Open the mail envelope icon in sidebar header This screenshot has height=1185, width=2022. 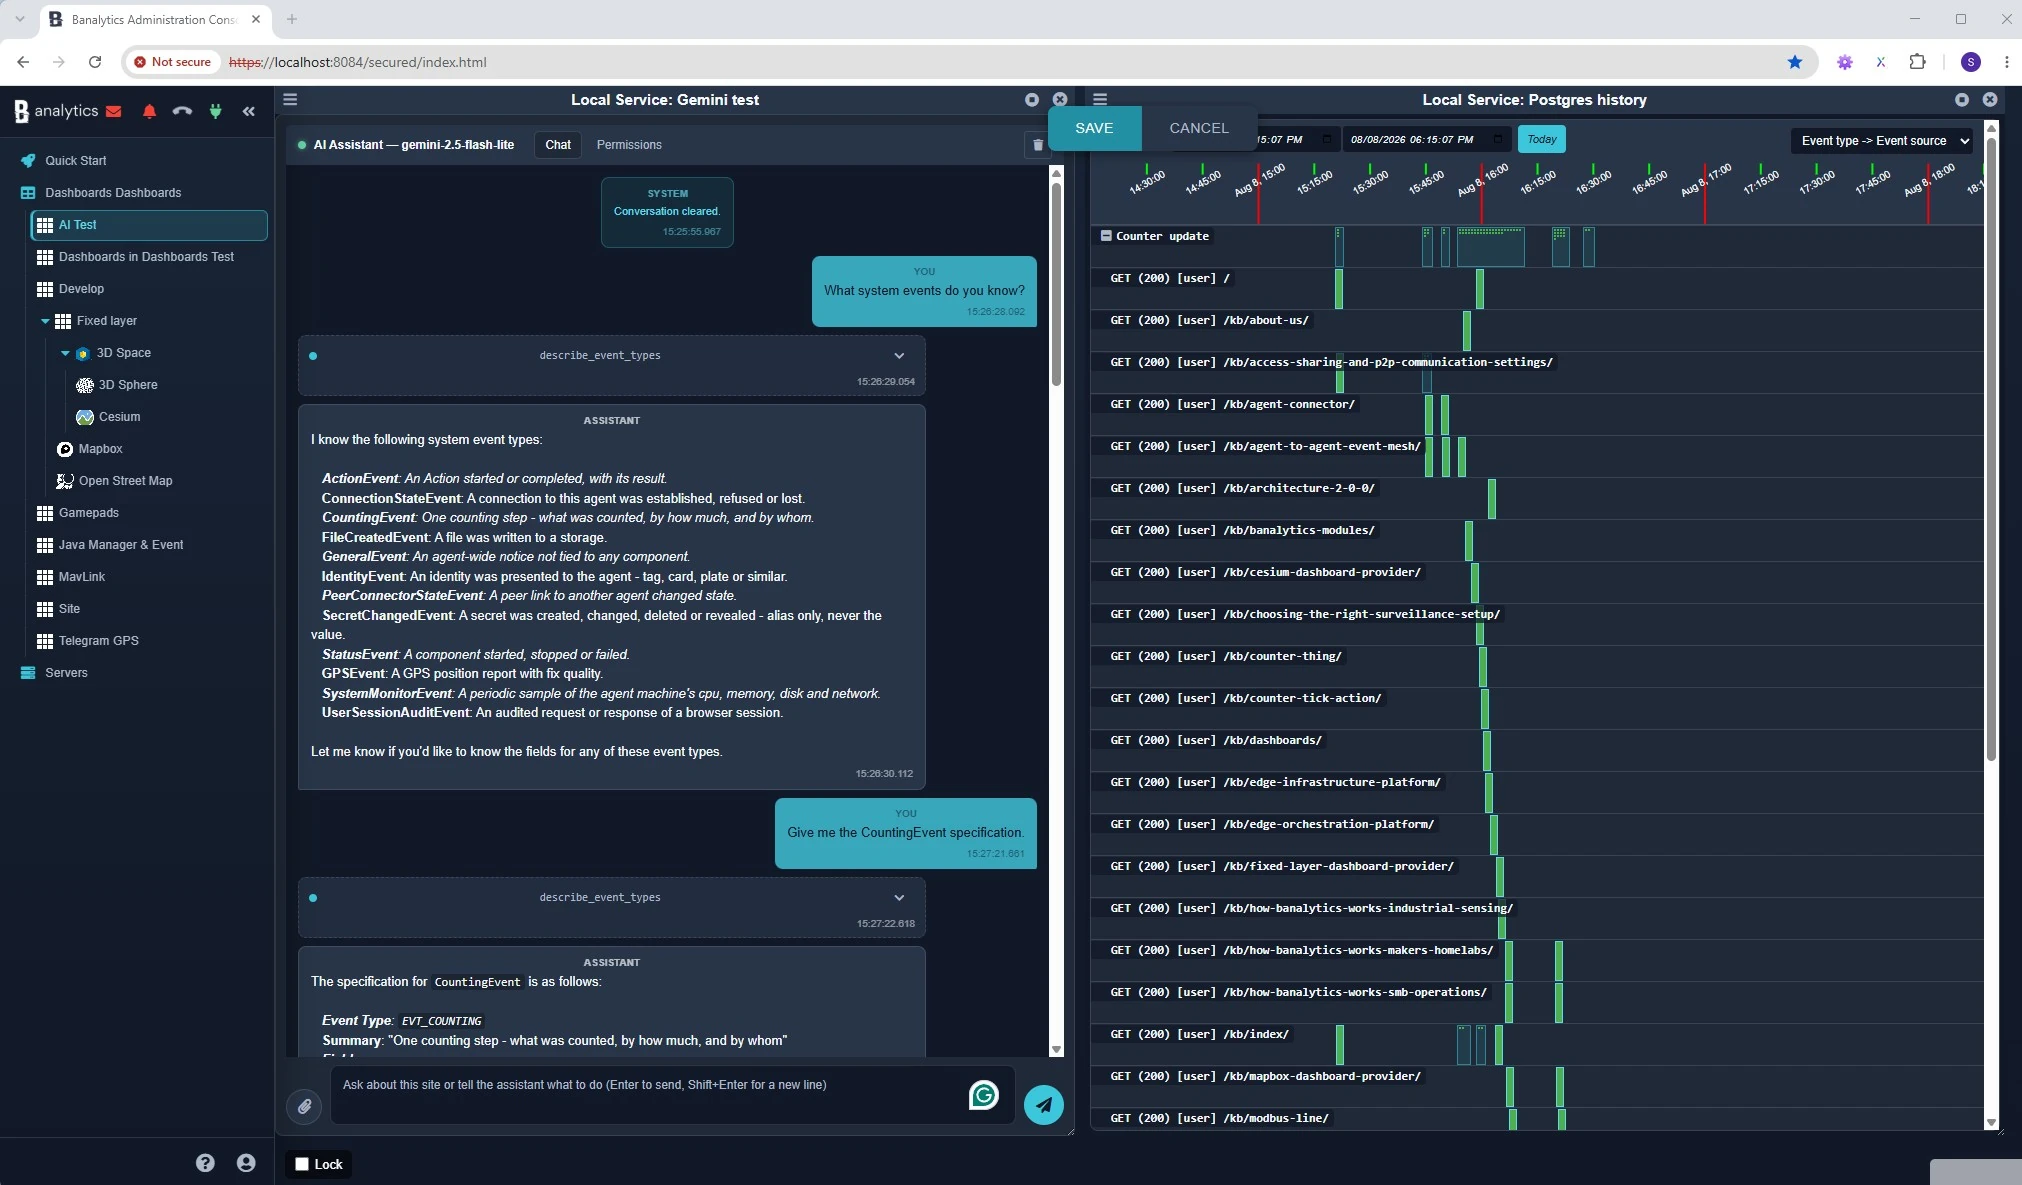(x=114, y=111)
